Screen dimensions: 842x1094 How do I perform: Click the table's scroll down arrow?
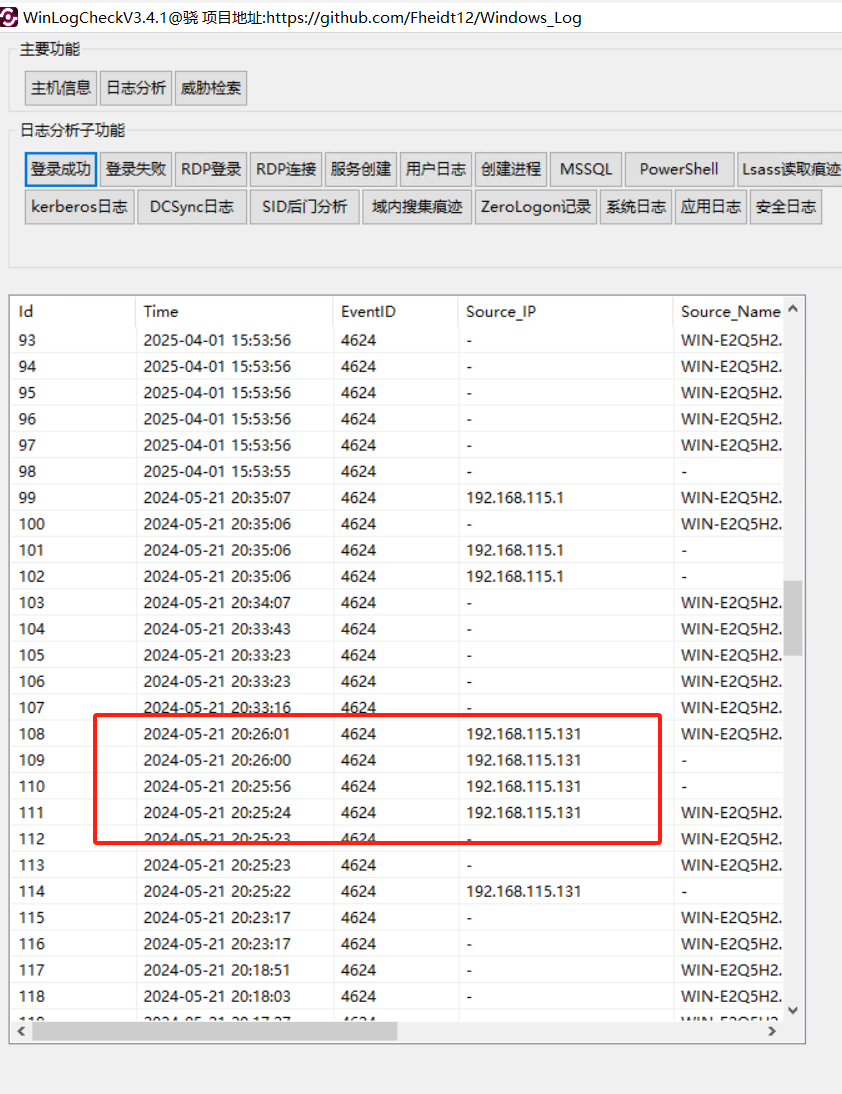click(792, 1010)
